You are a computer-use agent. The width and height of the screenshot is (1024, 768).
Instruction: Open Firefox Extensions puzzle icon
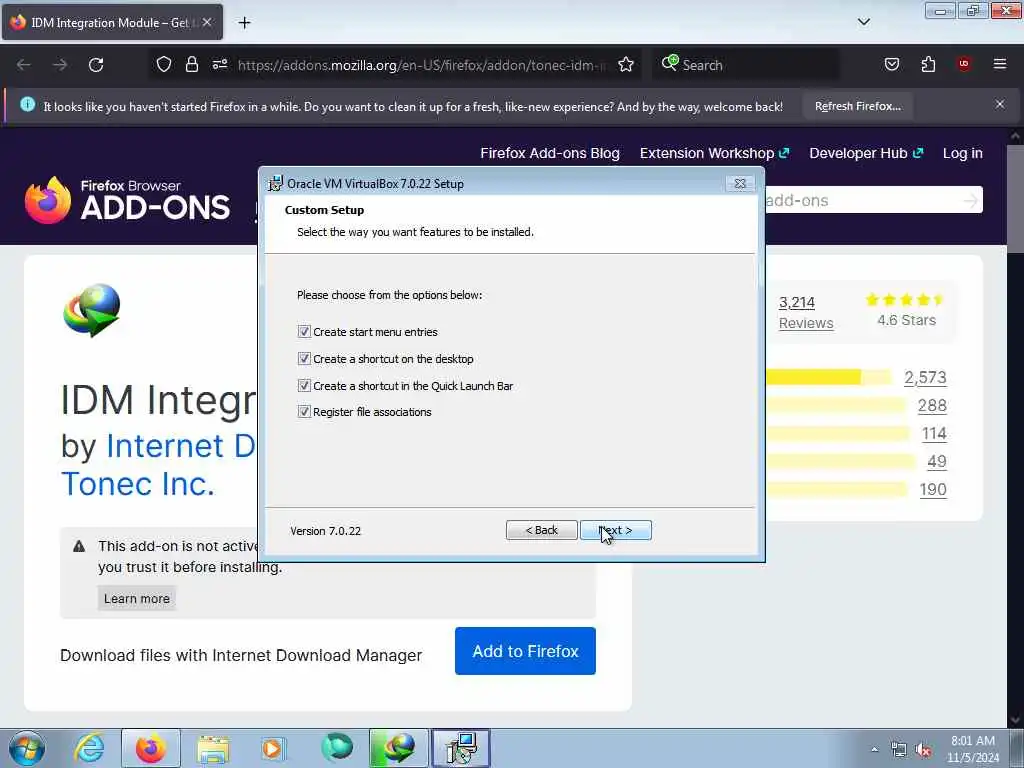tap(928, 64)
